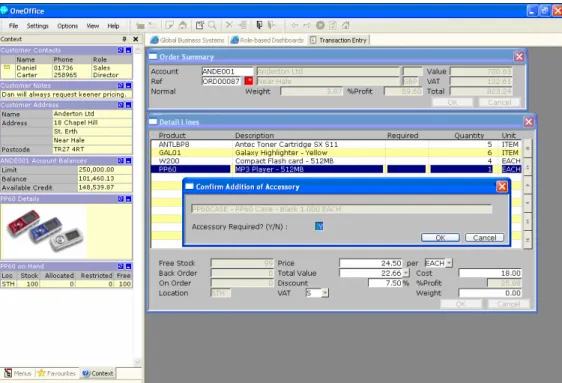Click the Cost field showing 18.00
The height and width of the screenshot is (383, 562).
pos(490,273)
